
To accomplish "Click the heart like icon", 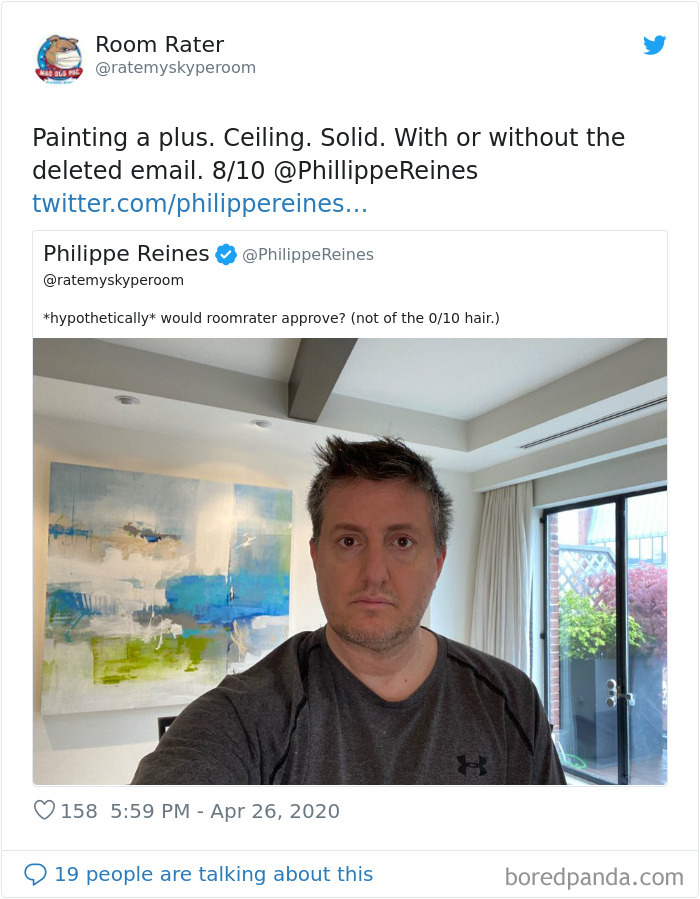I will [44, 810].
